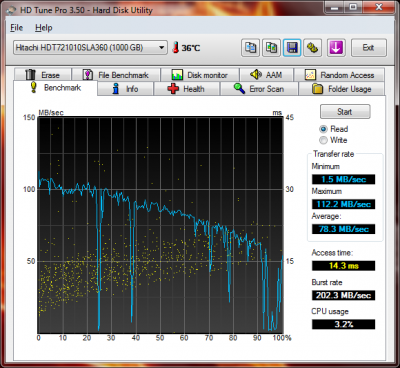Minimize the HD Tune Pro window
This screenshot has height=368, width=400.
click(x=334, y=7)
